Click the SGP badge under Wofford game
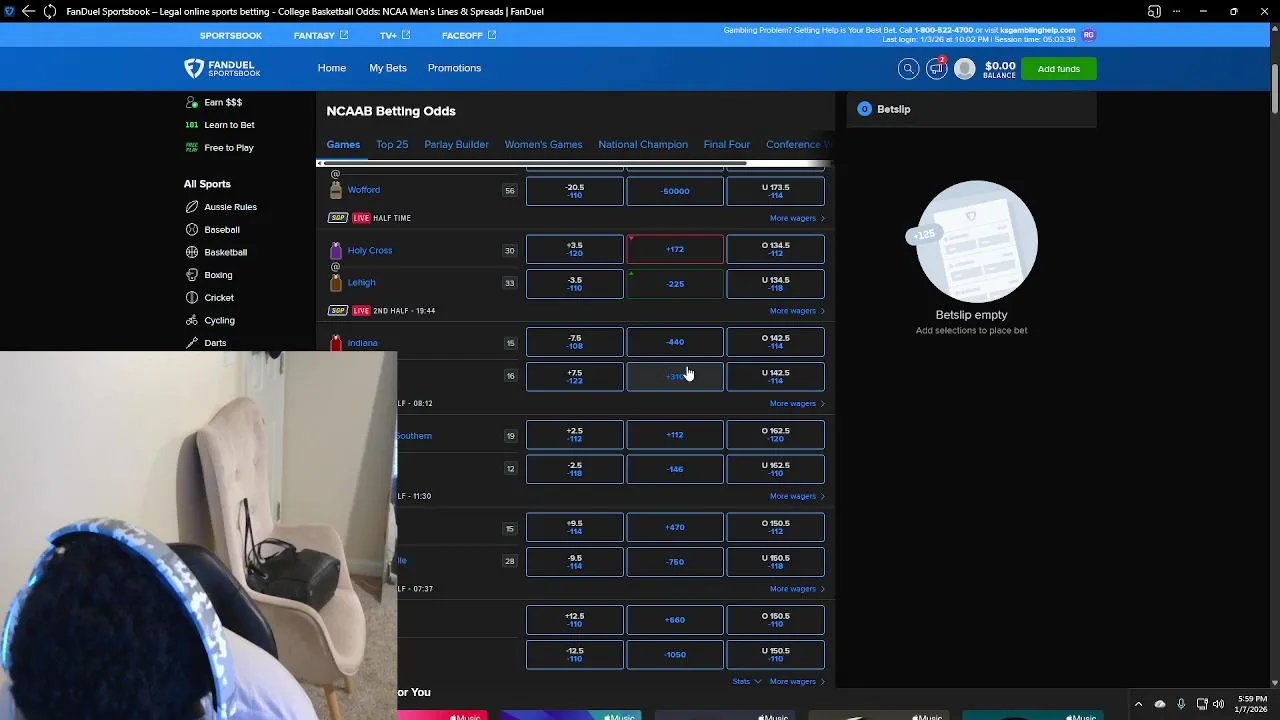Viewport: 1280px width, 720px height. (x=338, y=218)
